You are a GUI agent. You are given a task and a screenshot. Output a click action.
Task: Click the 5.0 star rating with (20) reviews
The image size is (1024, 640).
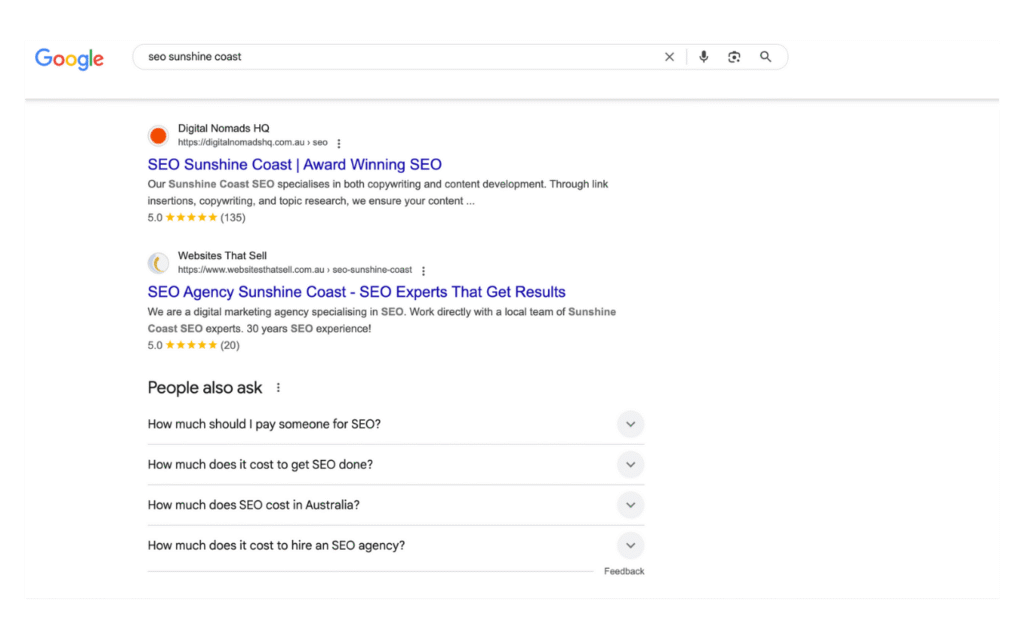(x=193, y=345)
